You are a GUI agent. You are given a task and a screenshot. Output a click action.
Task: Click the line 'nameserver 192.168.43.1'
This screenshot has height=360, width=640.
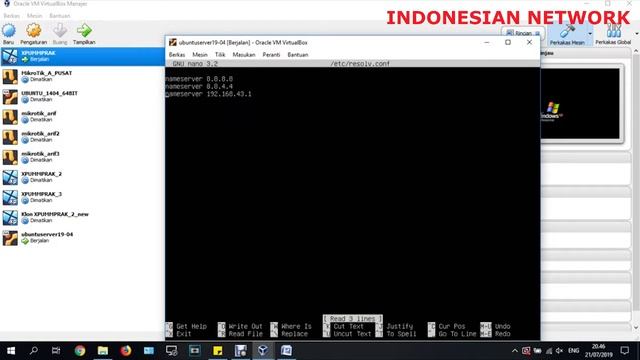pos(209,94)
